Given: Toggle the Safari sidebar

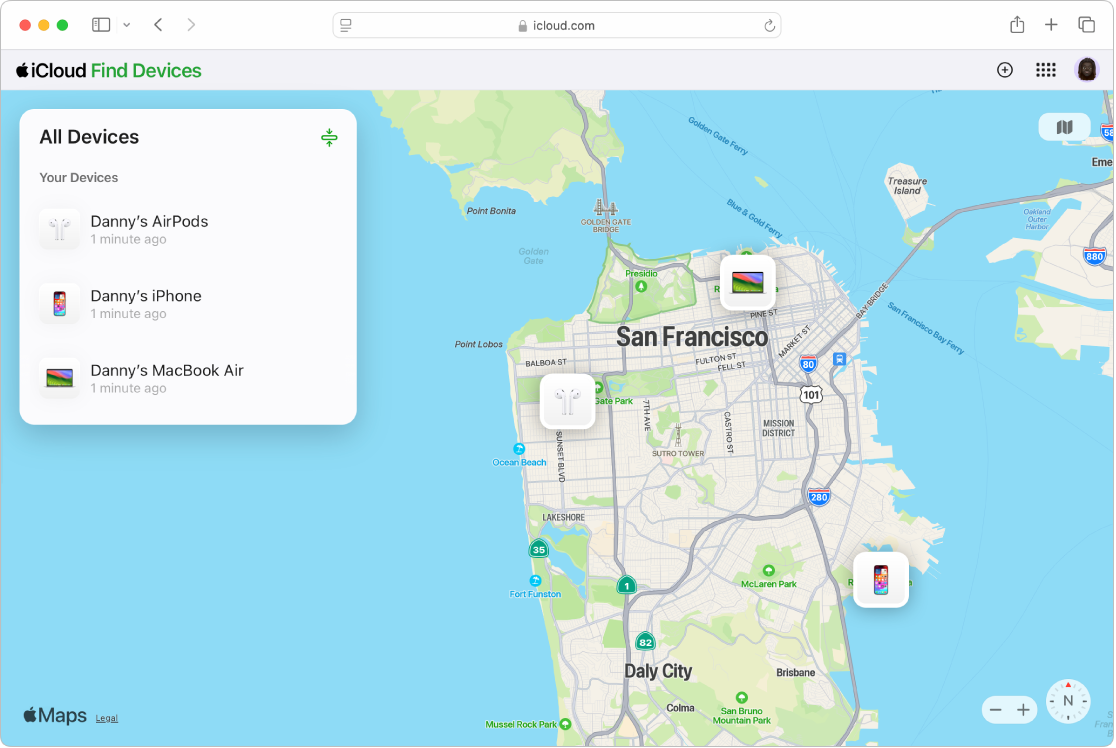Looking at the screenshot, I should point(100,24).
